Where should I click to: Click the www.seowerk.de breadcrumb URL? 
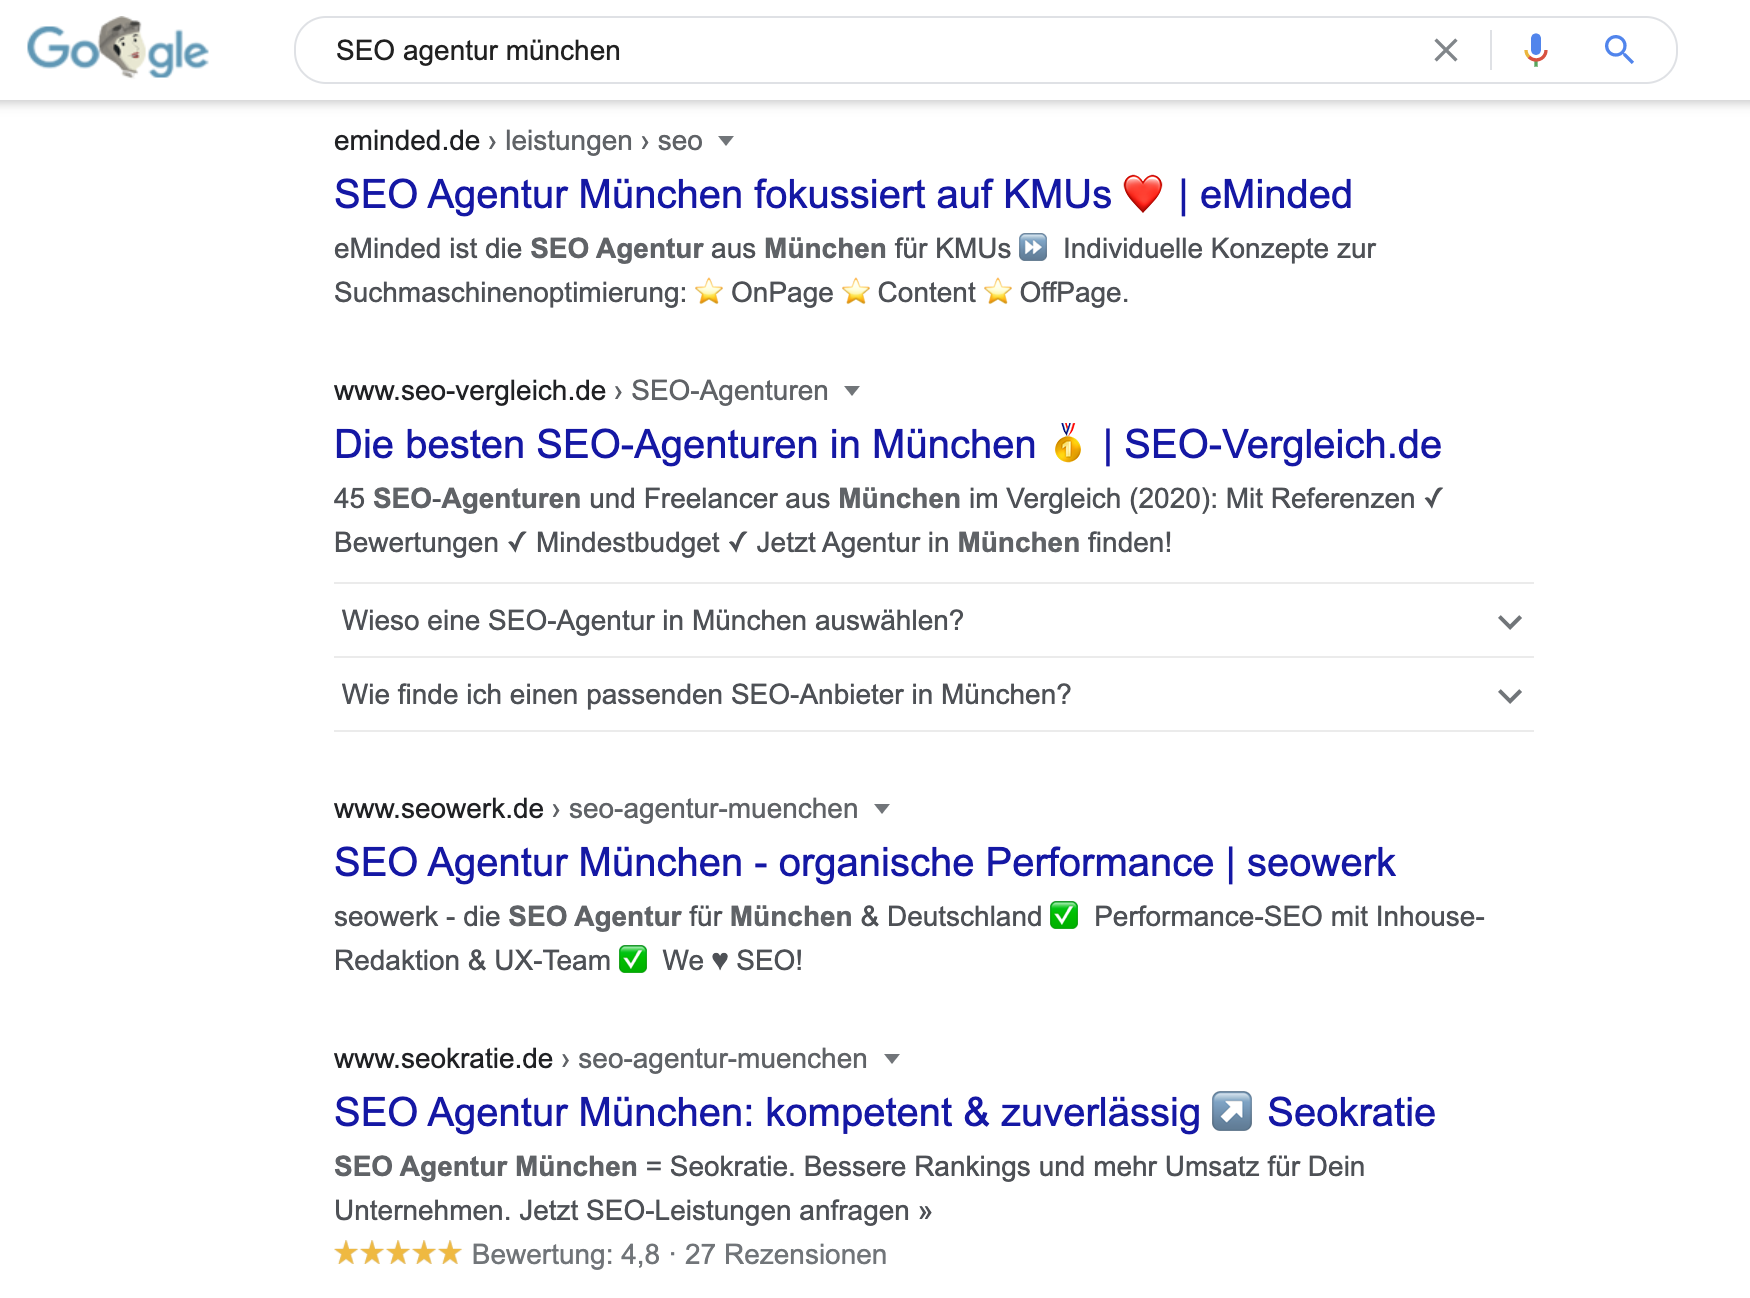pos(439,808)
